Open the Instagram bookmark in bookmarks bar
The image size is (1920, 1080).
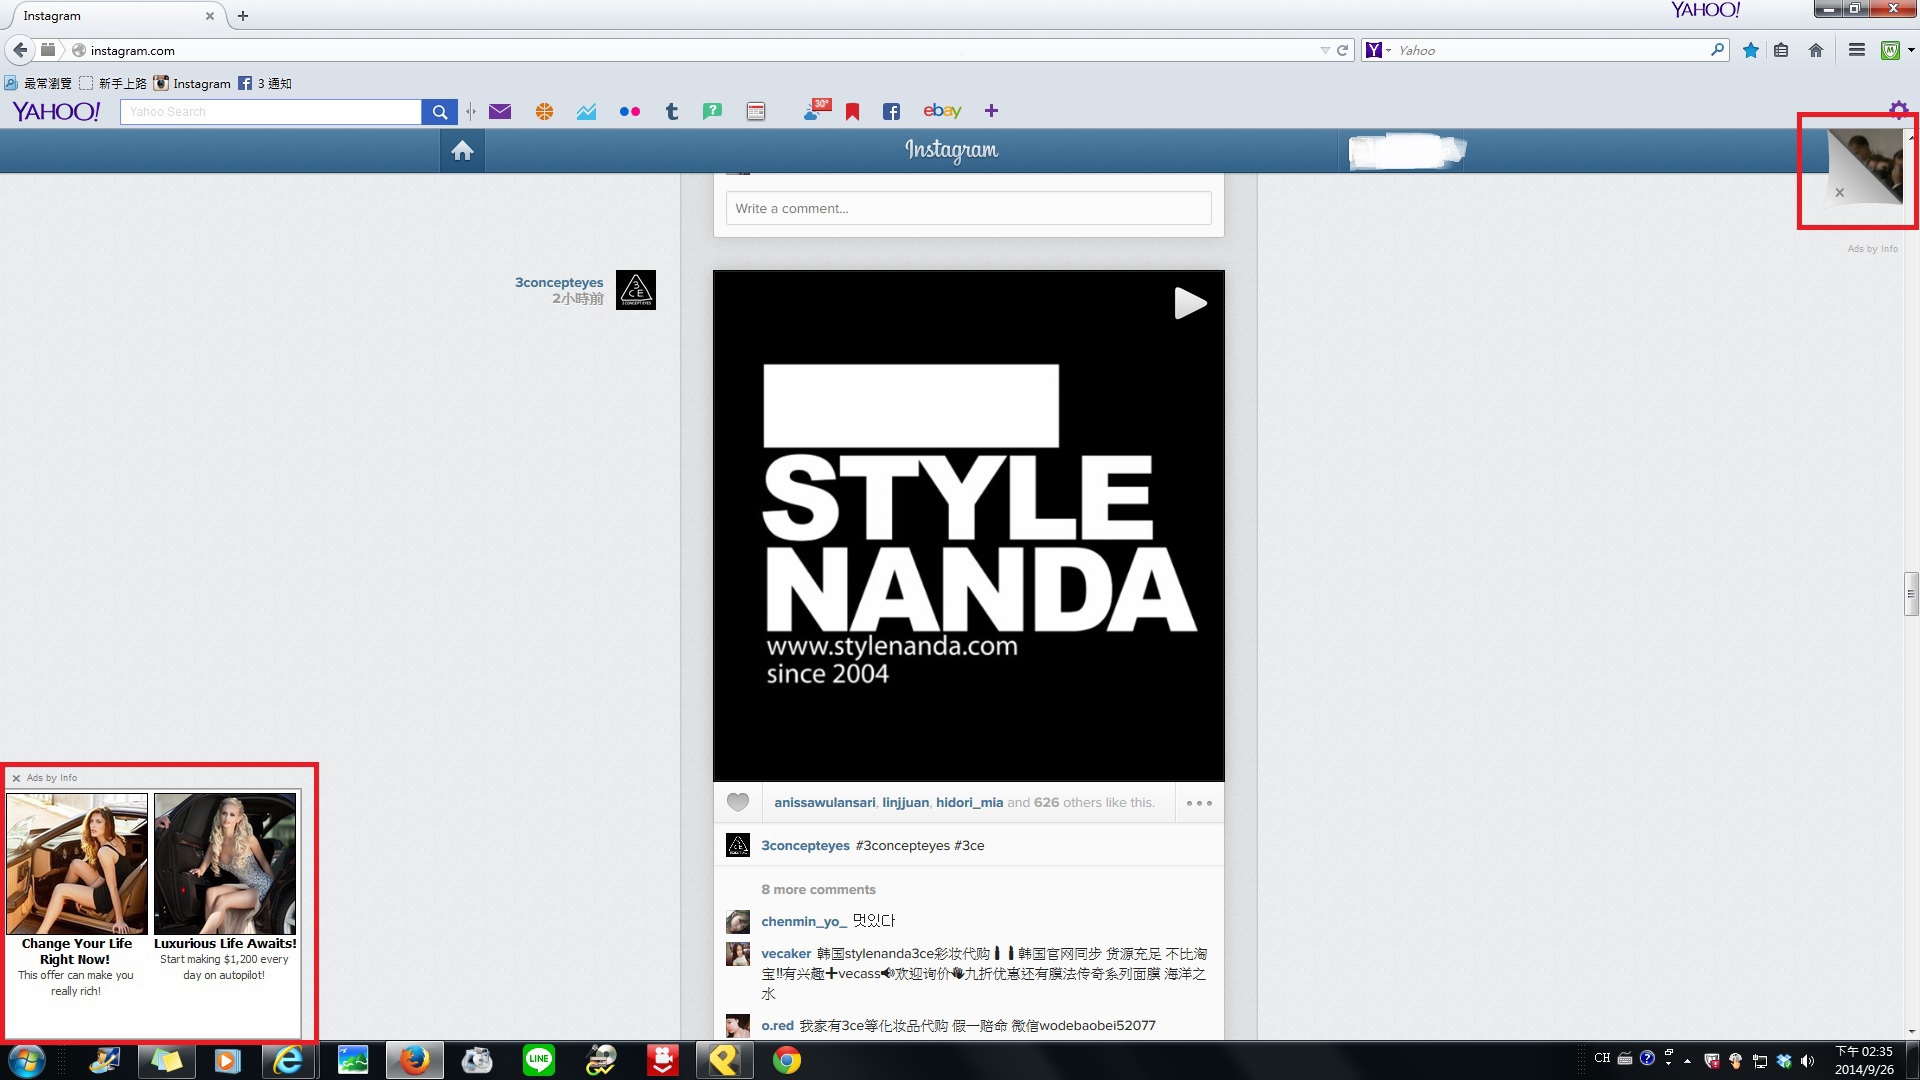click(191, 83)
